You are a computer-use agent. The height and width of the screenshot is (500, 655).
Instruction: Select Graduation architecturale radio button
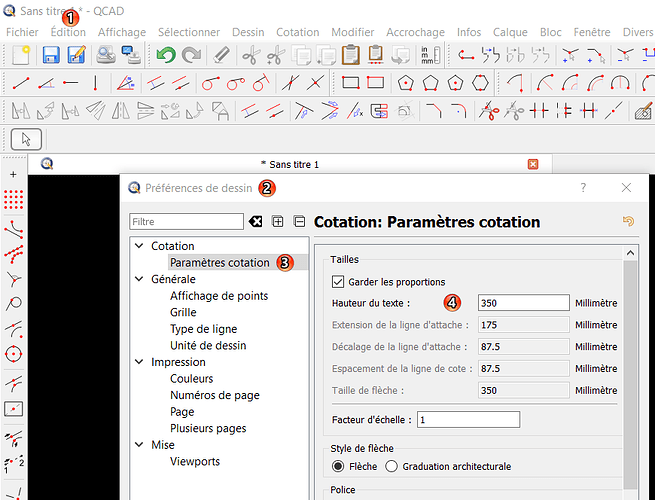(x=391, y=466)
